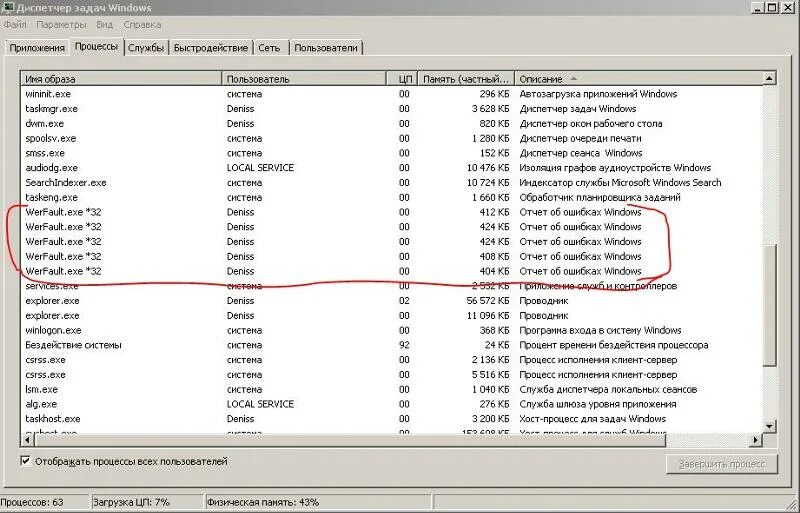The width and height of the screenshot is (800, 513).
Task: Click the Изоляция графов аудиоустройств Windows description
Action: [615, 168]
